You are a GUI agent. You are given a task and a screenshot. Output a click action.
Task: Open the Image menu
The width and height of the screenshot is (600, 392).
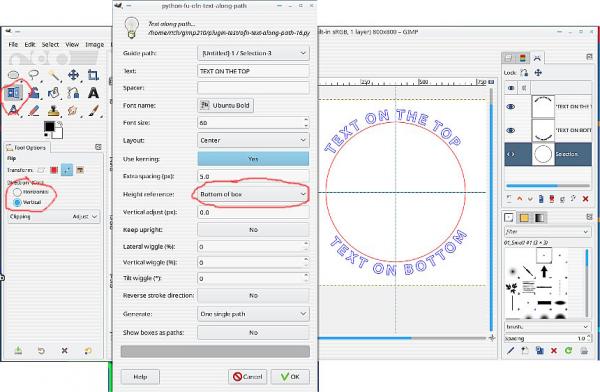pos(95,44)
